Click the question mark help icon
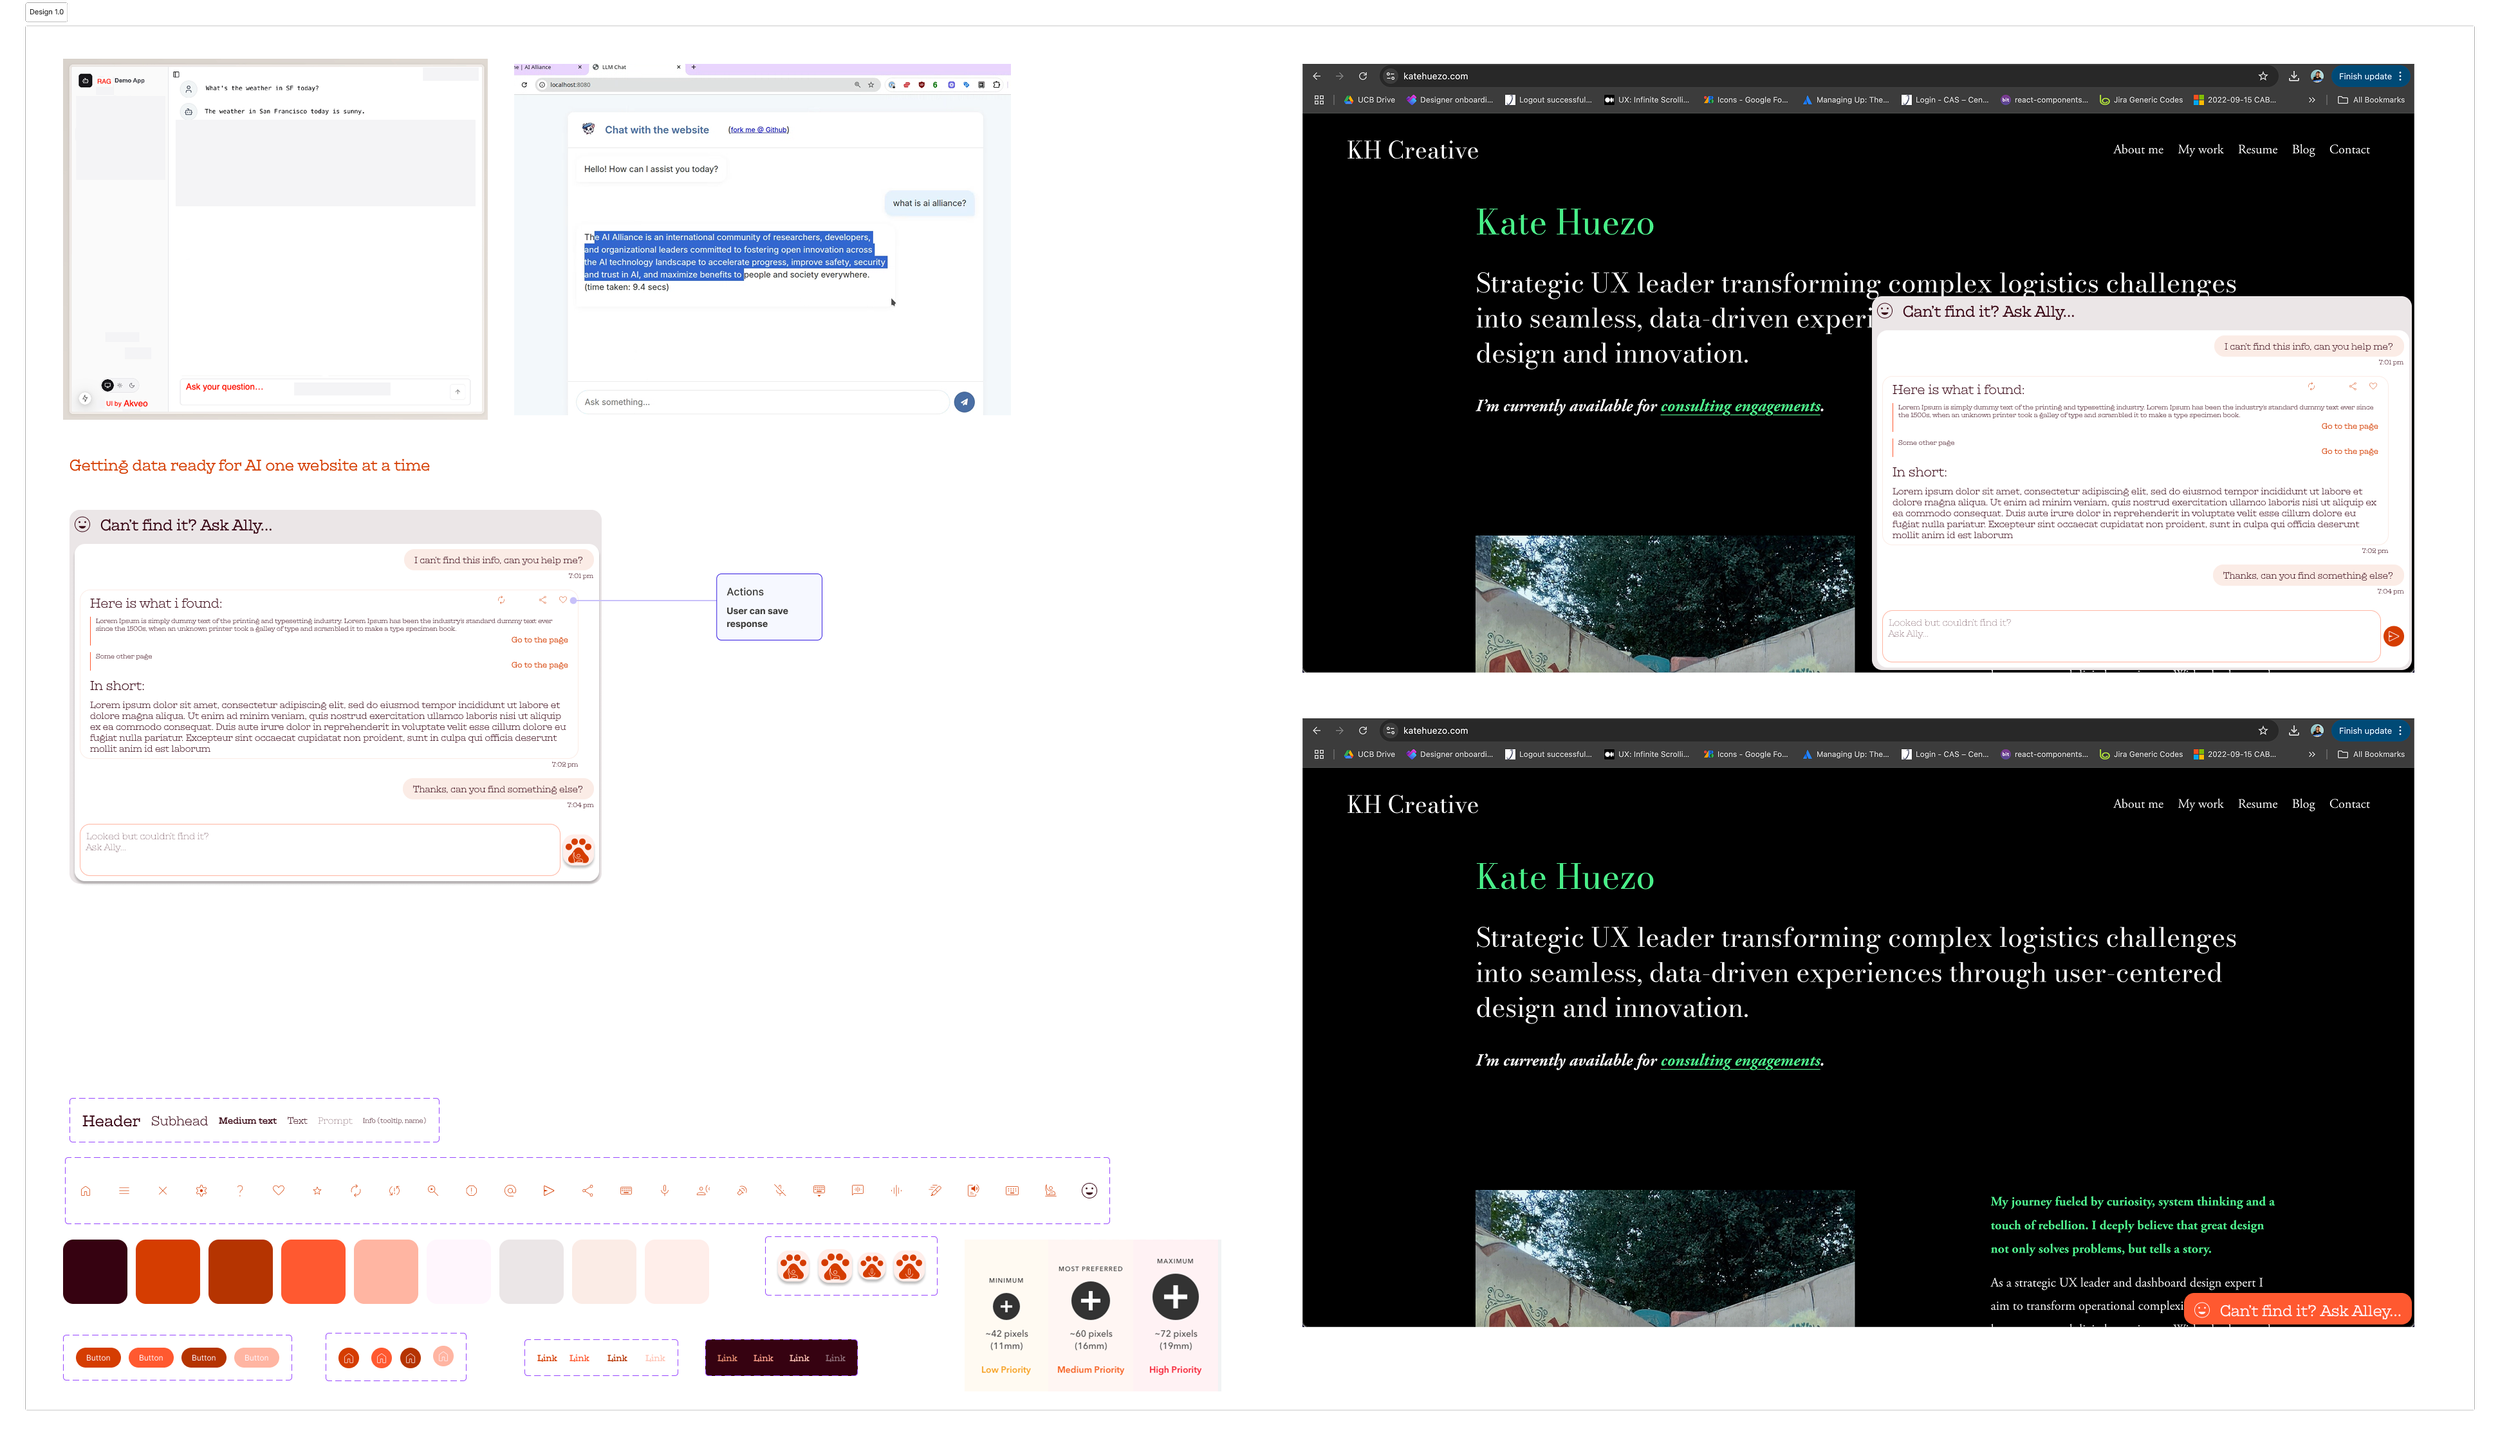Viewport: 2500px width, 1436px height. [240, 1191]
